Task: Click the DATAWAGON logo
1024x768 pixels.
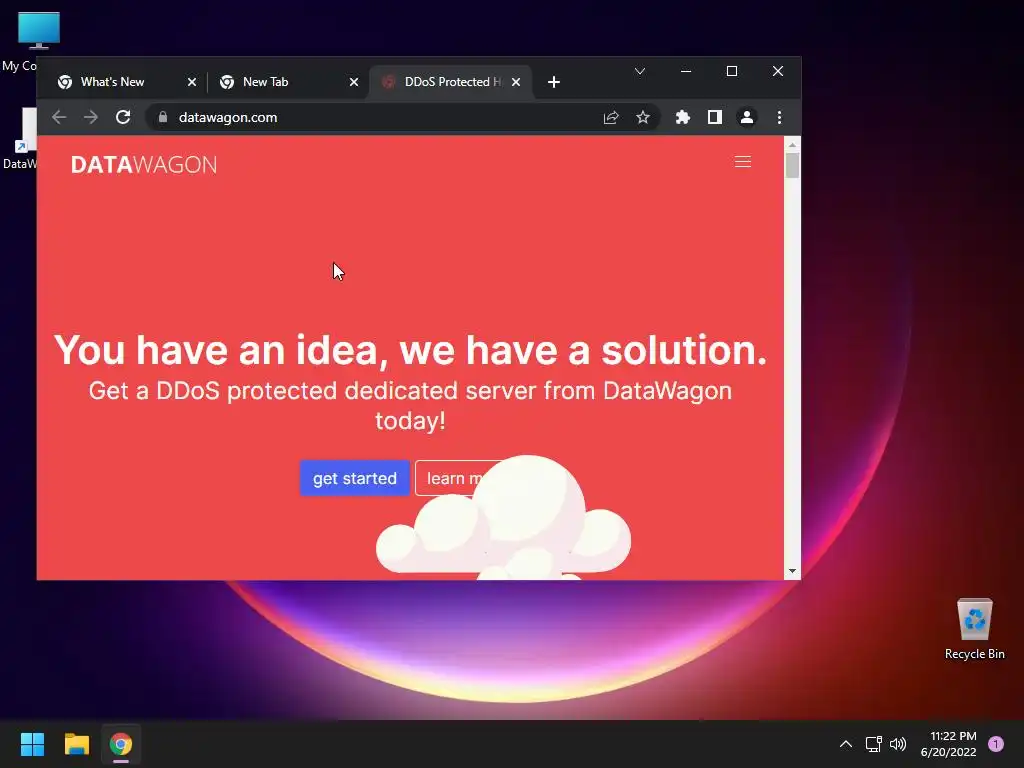Action: (x=144, y=165)
